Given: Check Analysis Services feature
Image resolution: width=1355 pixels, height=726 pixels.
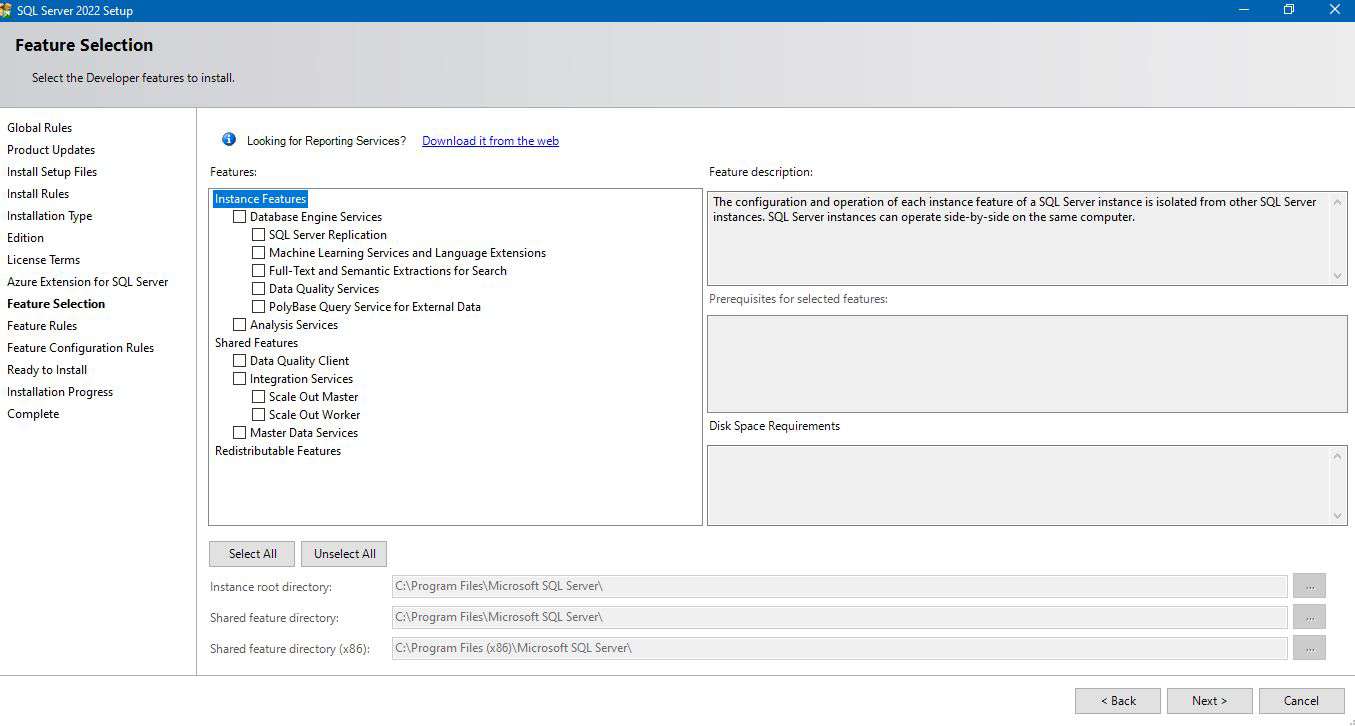Looking at the screenshot, I should point(239,325).
